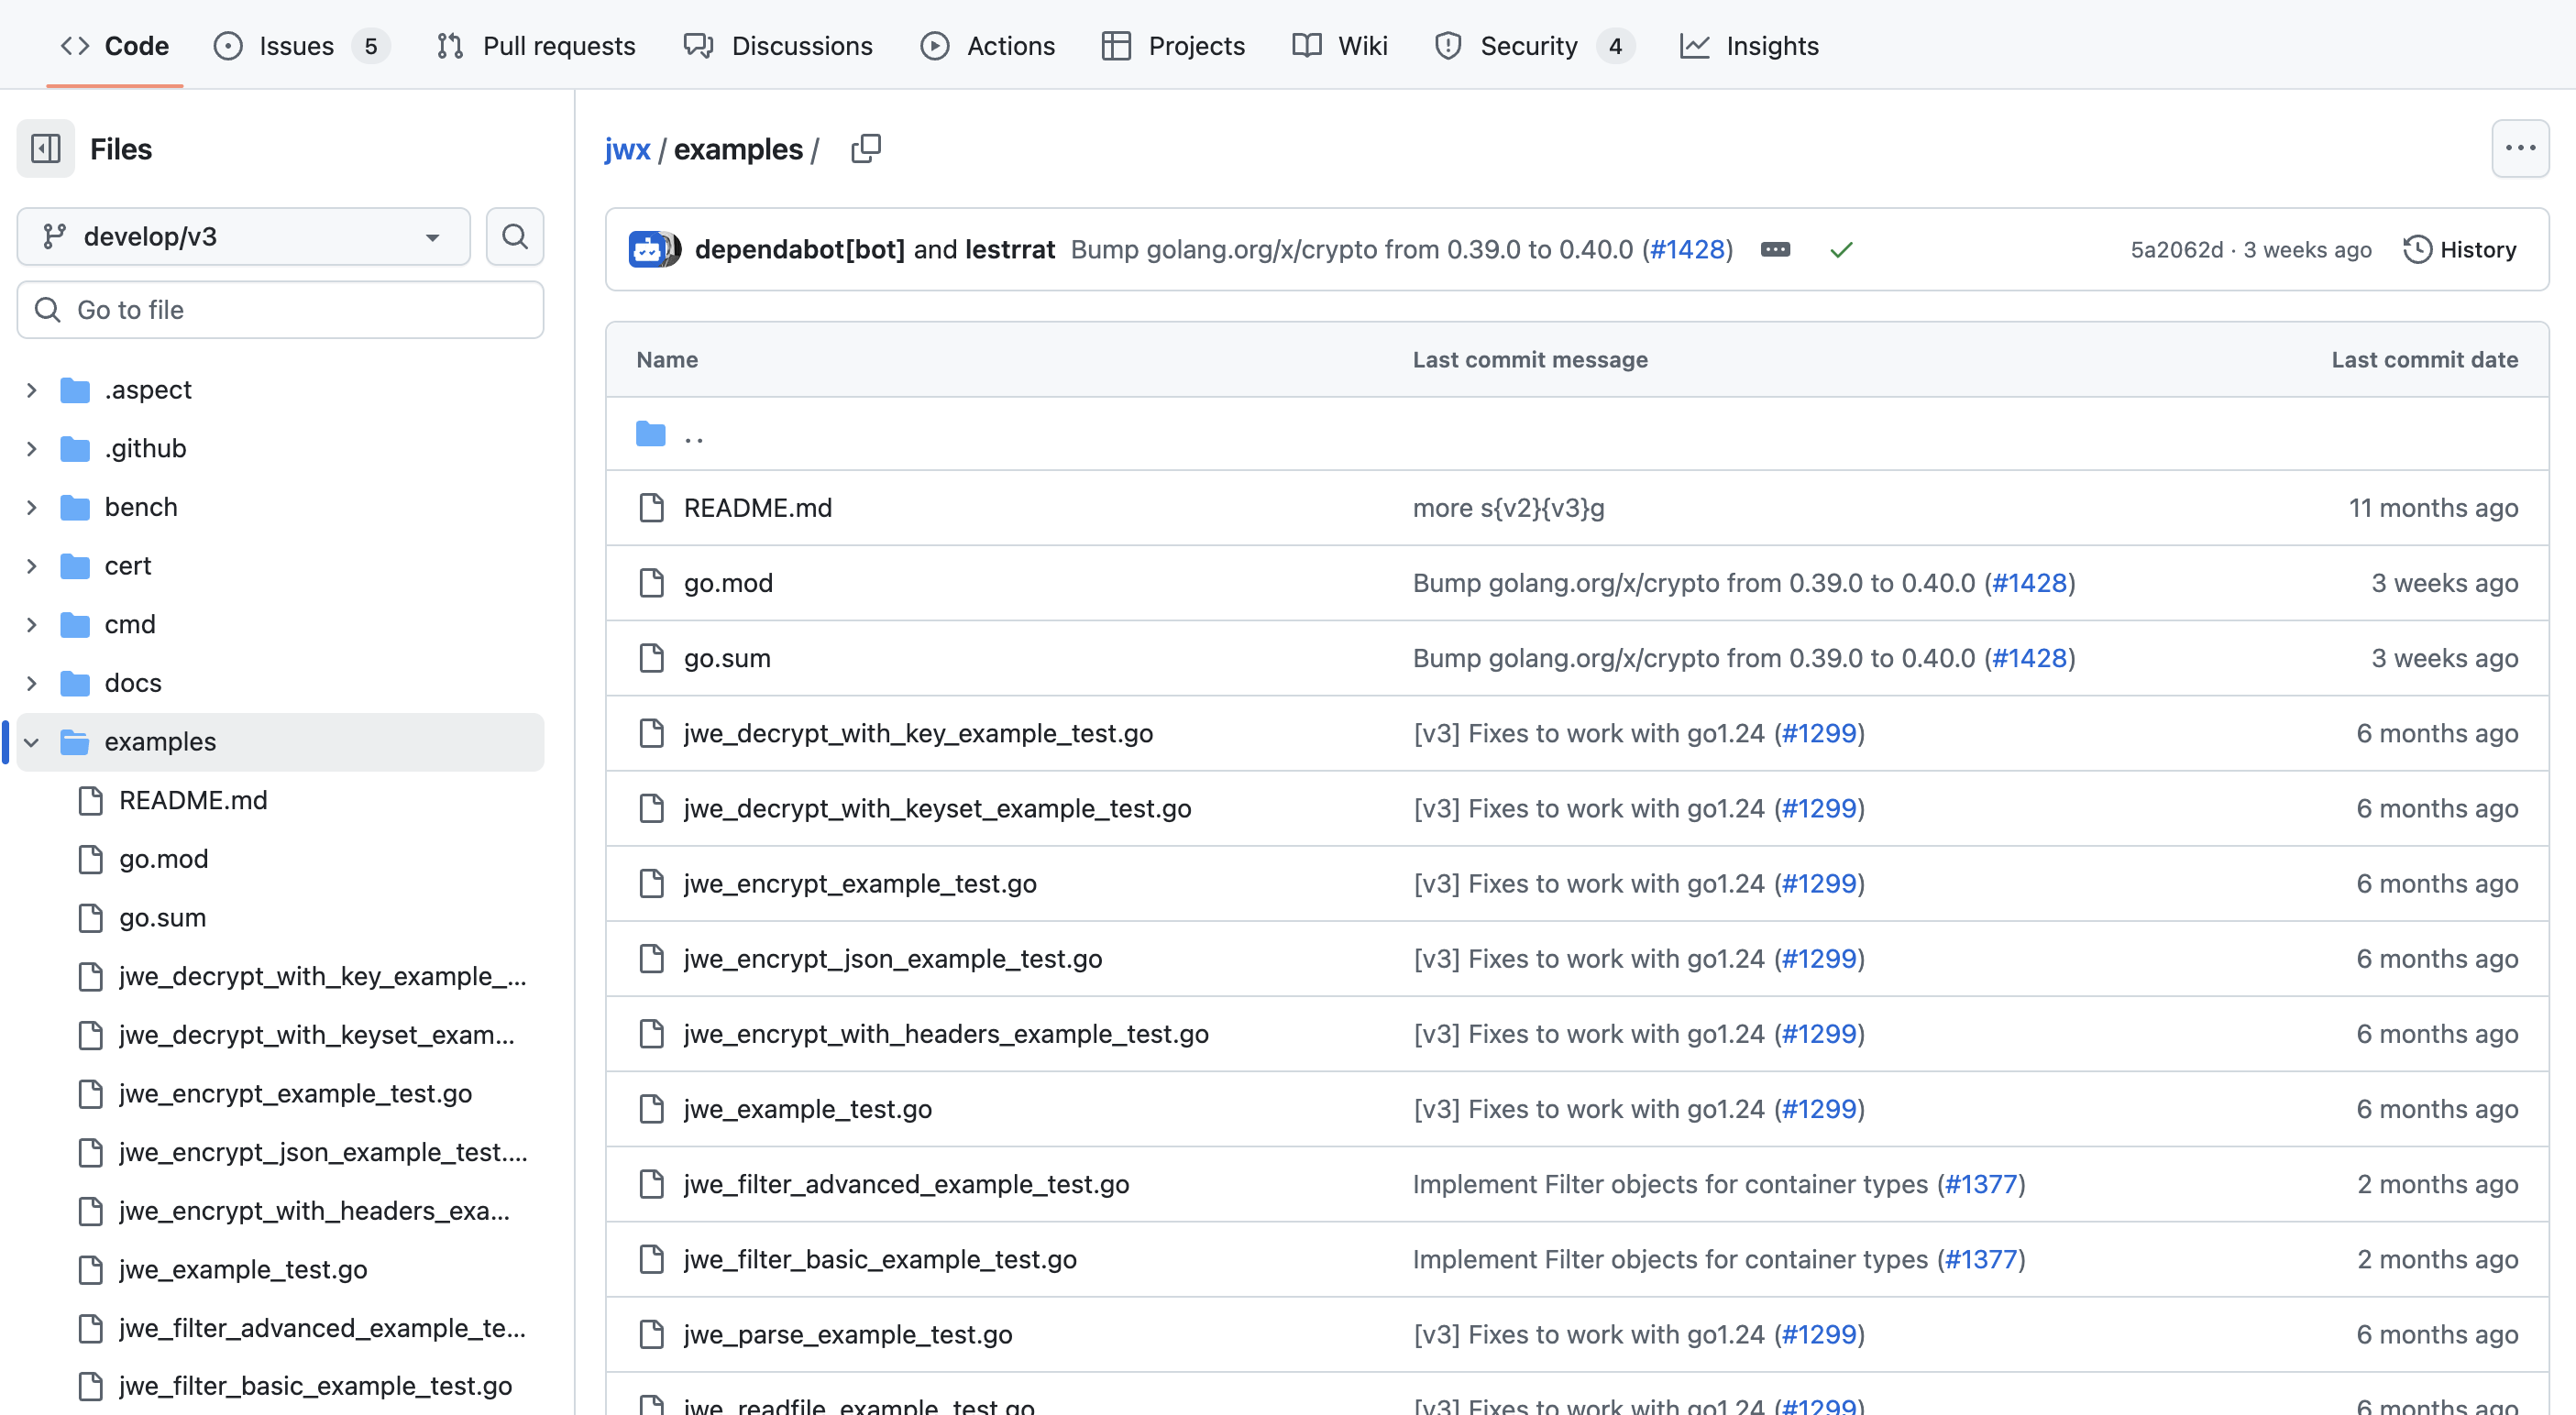Click the Projects table icon
2576x1415 pixels.
[x=1116, y=46]
